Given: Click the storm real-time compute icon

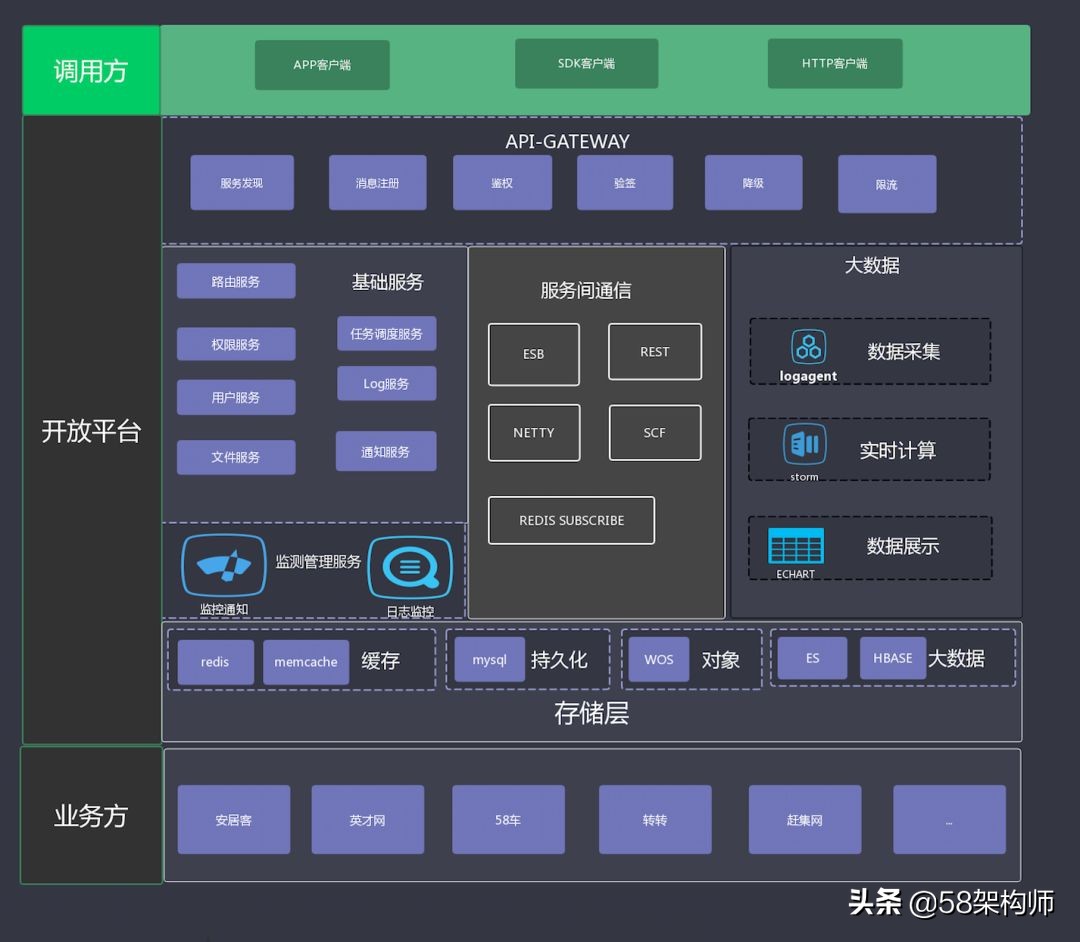Looking at the screenshot, I should pyautogui.click(x=805, y=447).
